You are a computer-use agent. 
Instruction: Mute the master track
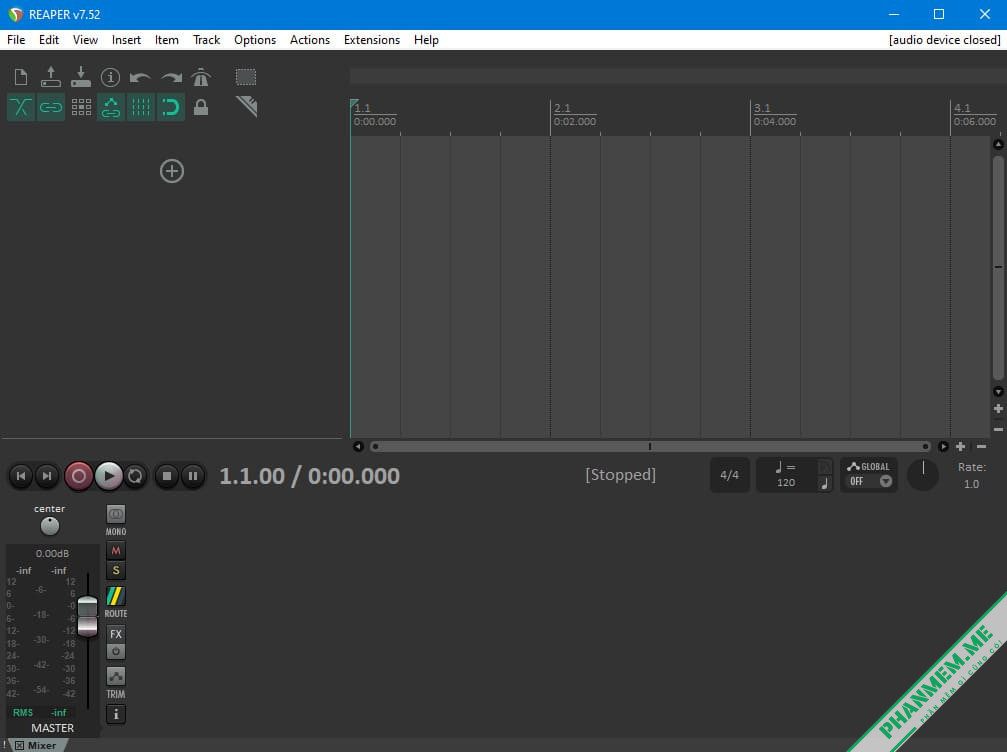point(116,550)
